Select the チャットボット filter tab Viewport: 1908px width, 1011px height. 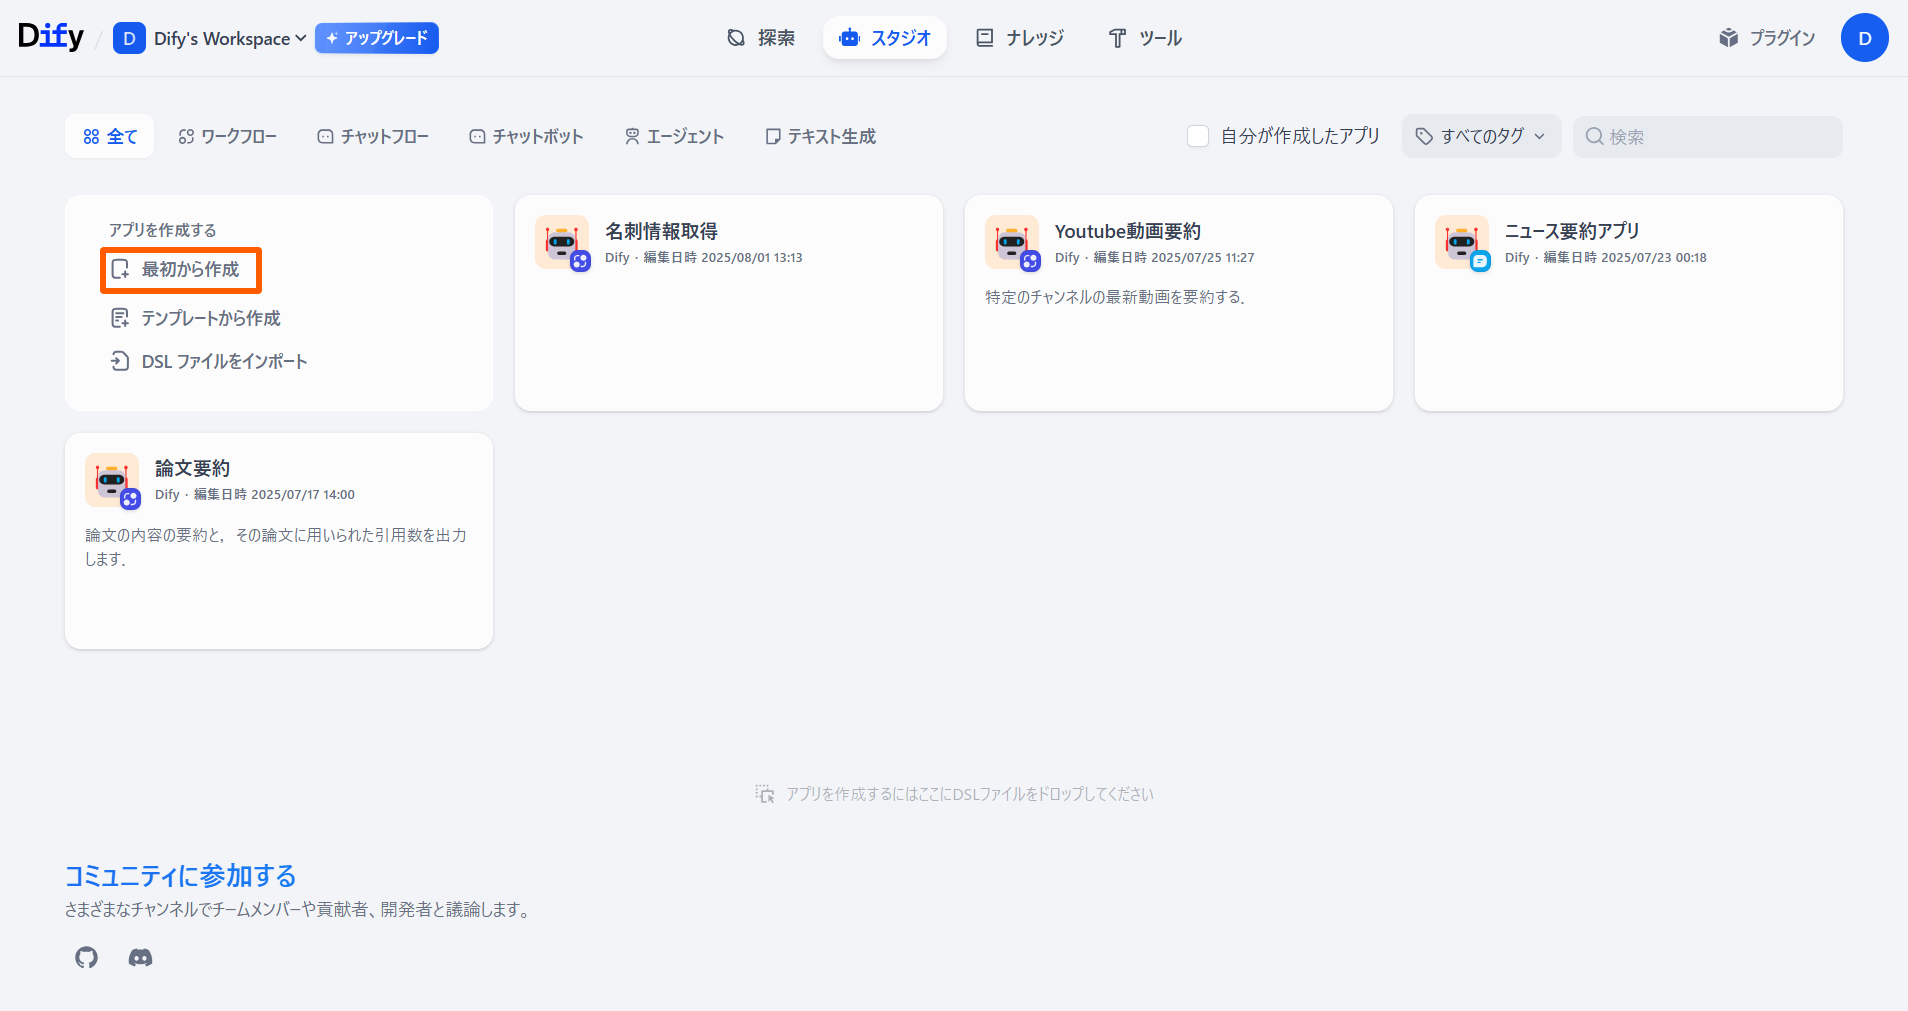click(526, 136)
